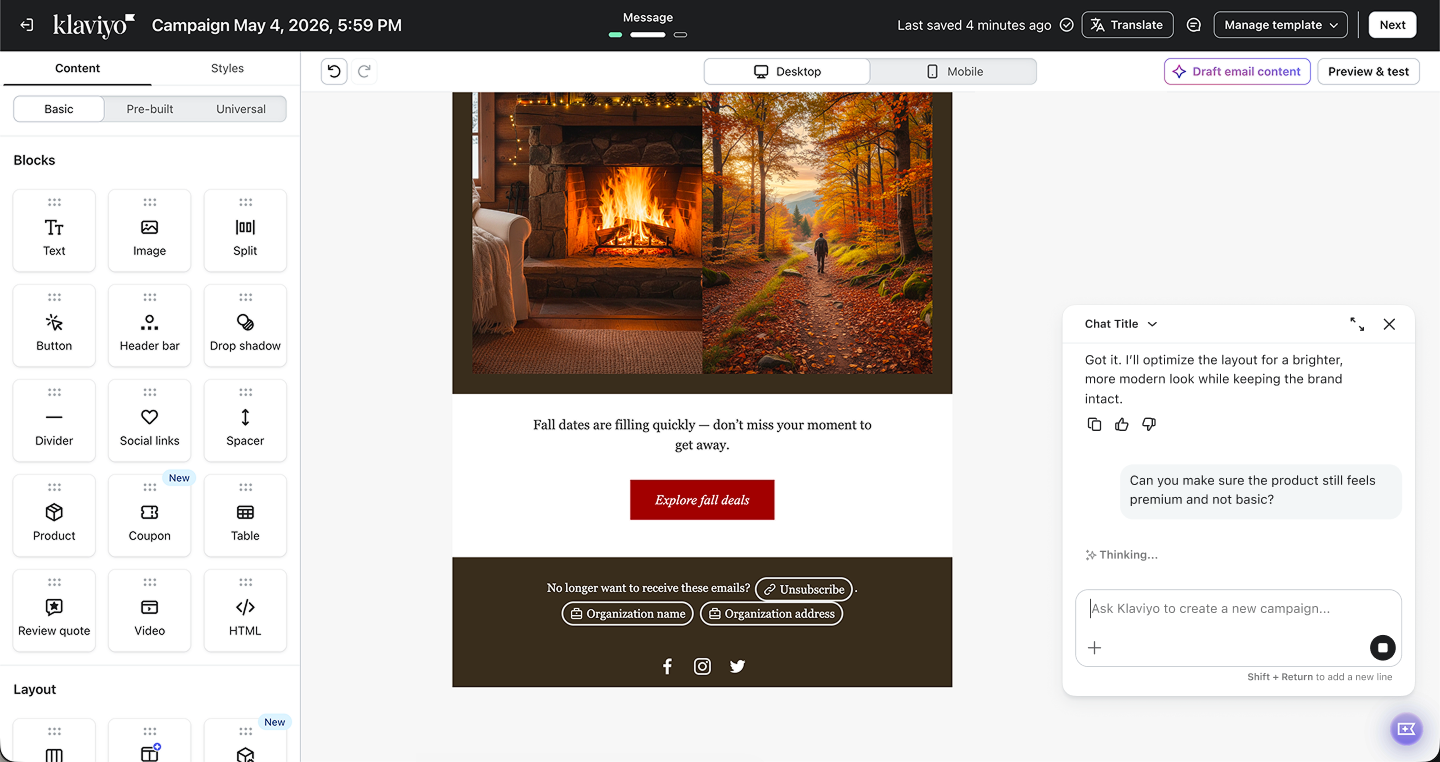Click the Unsubscribe tag in footer

[804, 589]
